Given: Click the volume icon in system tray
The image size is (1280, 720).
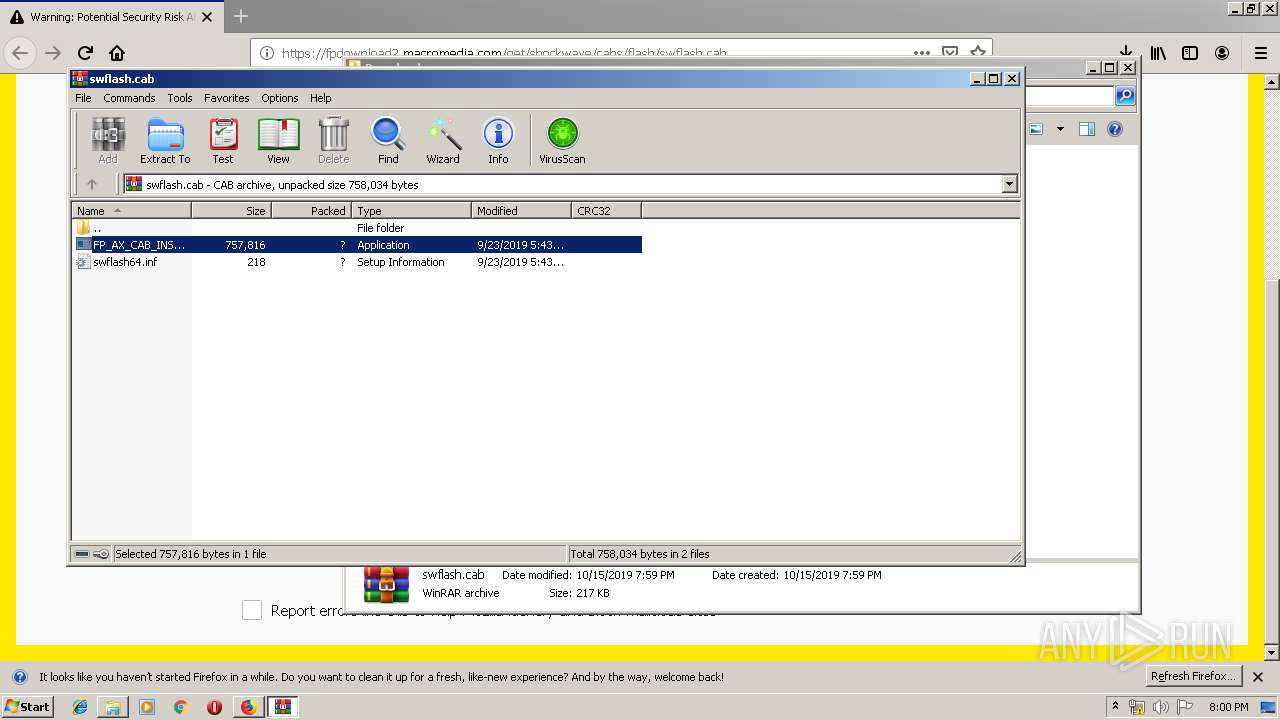Looking at the screenshot, I should pos(1160,707).
